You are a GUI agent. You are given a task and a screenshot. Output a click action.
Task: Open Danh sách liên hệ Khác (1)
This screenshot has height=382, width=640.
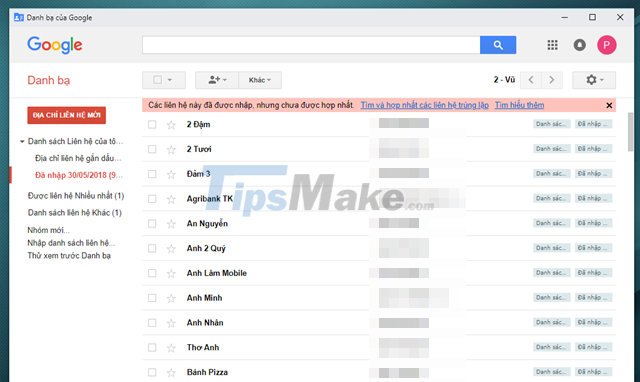click(75, 213)
